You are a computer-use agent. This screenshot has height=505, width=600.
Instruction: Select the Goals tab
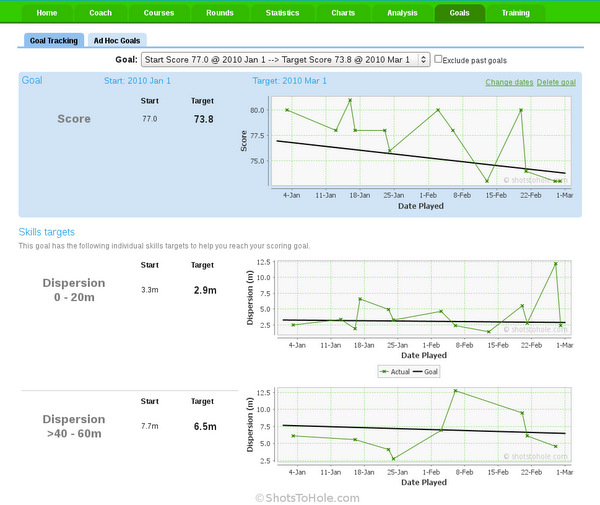pyautogui.click(x=460, y=13)
